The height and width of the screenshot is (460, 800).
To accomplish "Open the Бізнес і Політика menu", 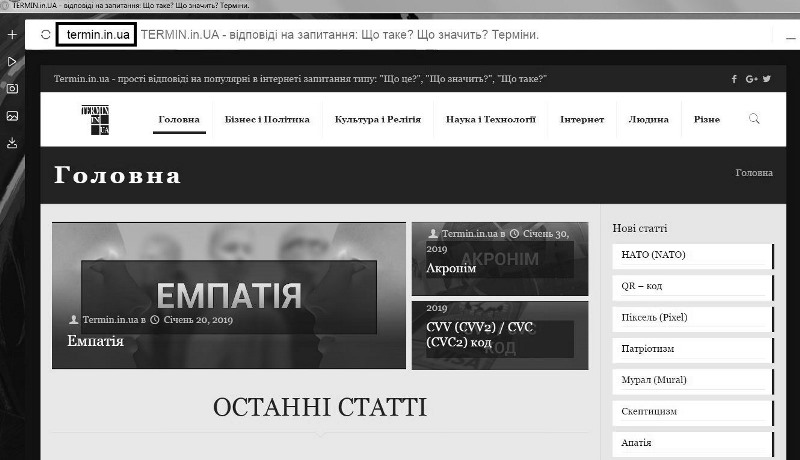I will [x=267, y=119].
